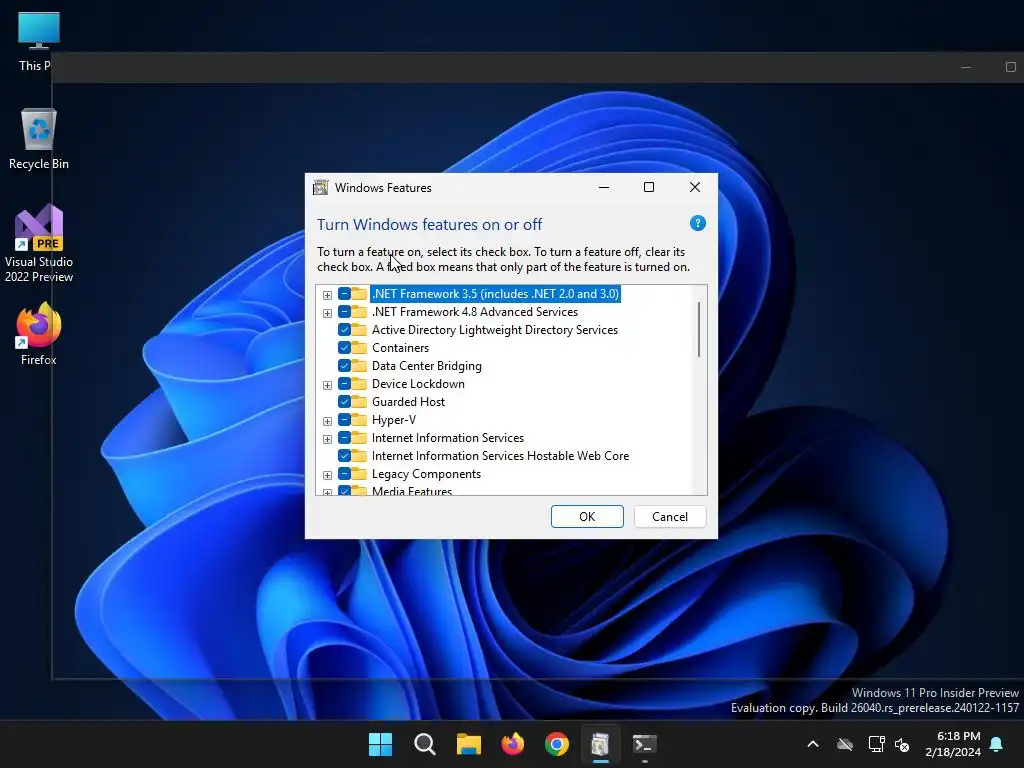Viewport: 1024px width, 768px height.
Task: Click the .NET Framework 3.5 folder icon
Action: 360,294
